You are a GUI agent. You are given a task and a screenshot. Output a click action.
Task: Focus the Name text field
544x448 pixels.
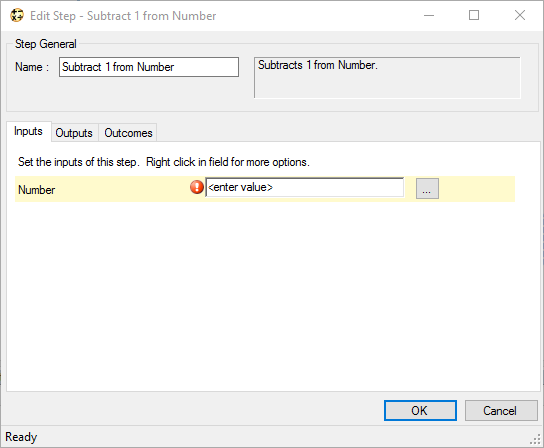149,67
